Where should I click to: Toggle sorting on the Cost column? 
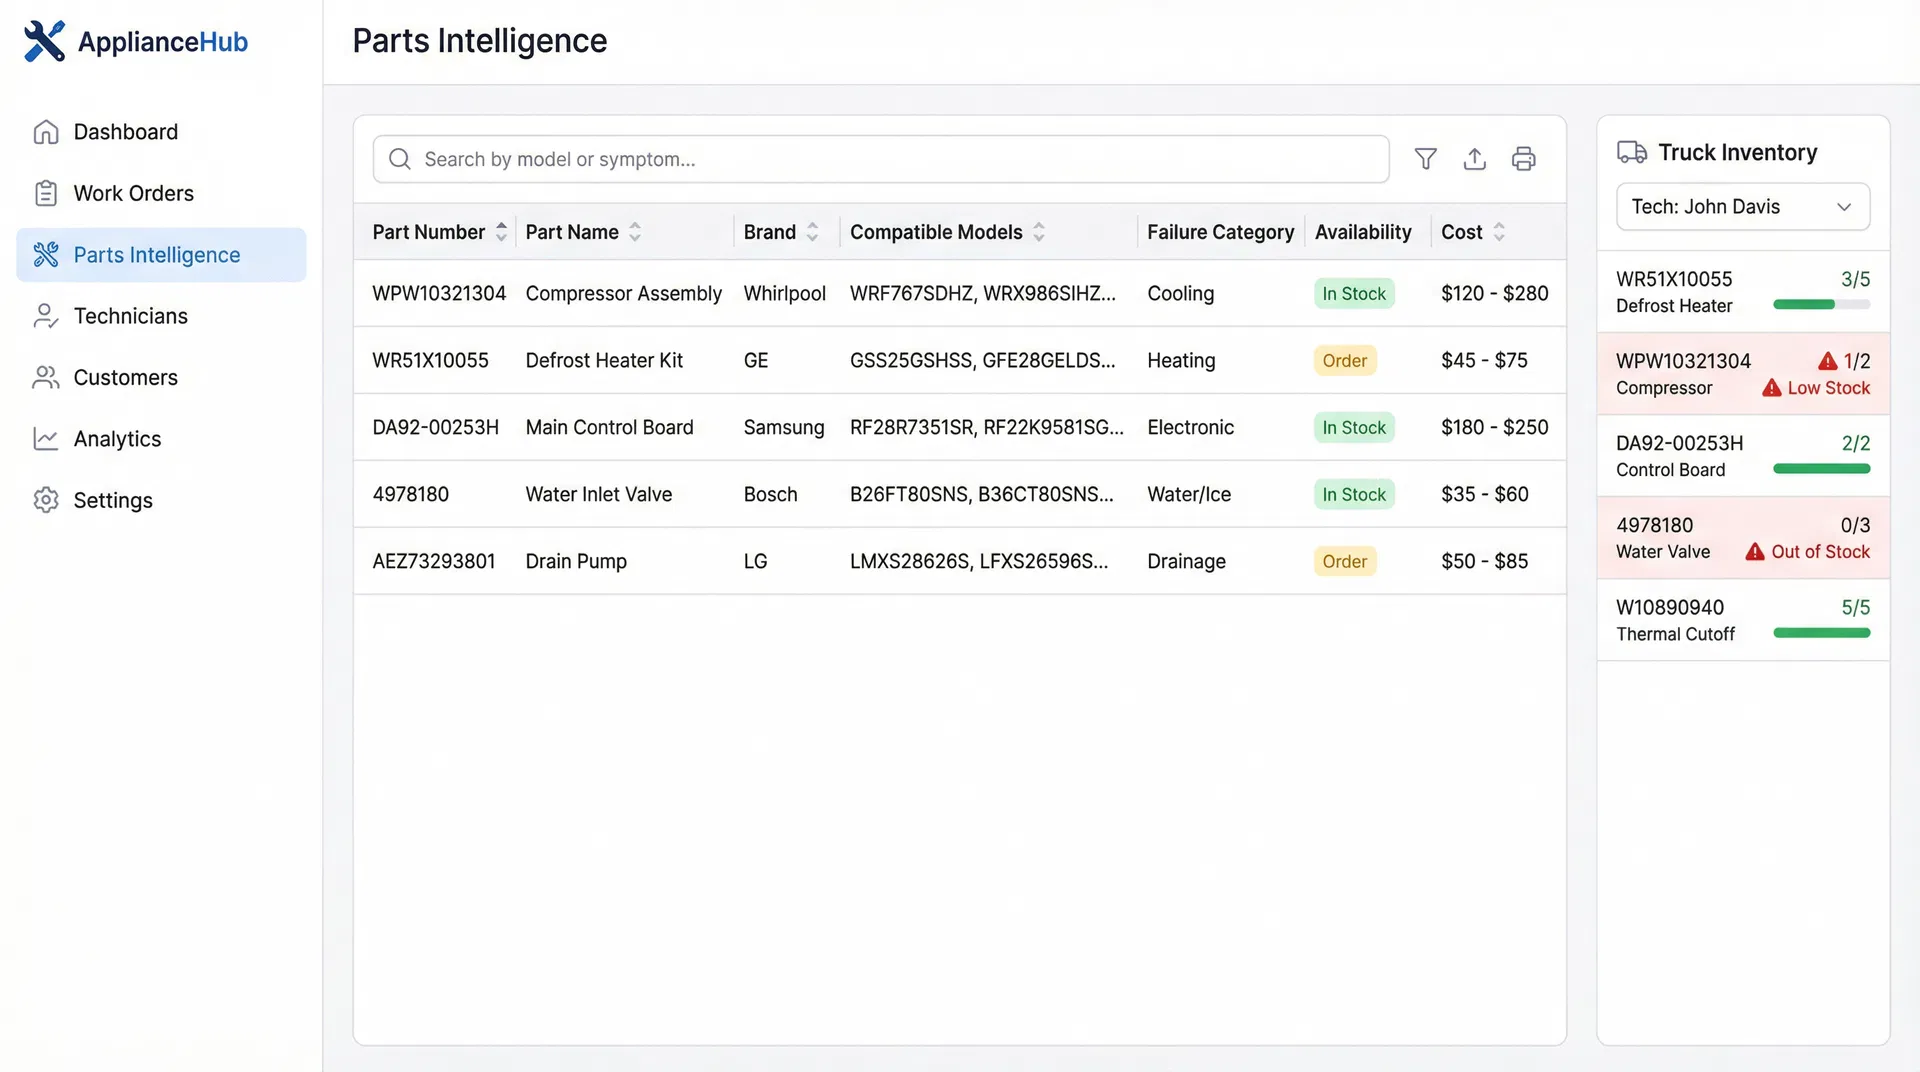pos(1498,231)
